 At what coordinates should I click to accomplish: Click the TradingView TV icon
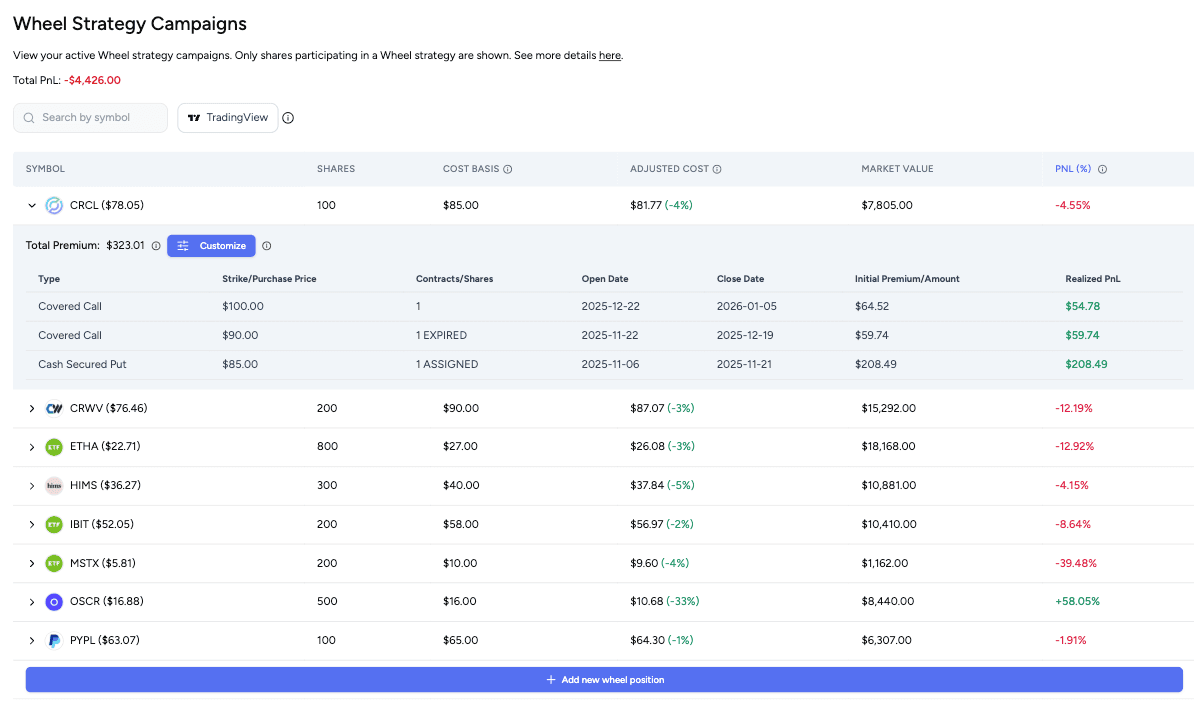pyautogui.click(x=193, y=117)
